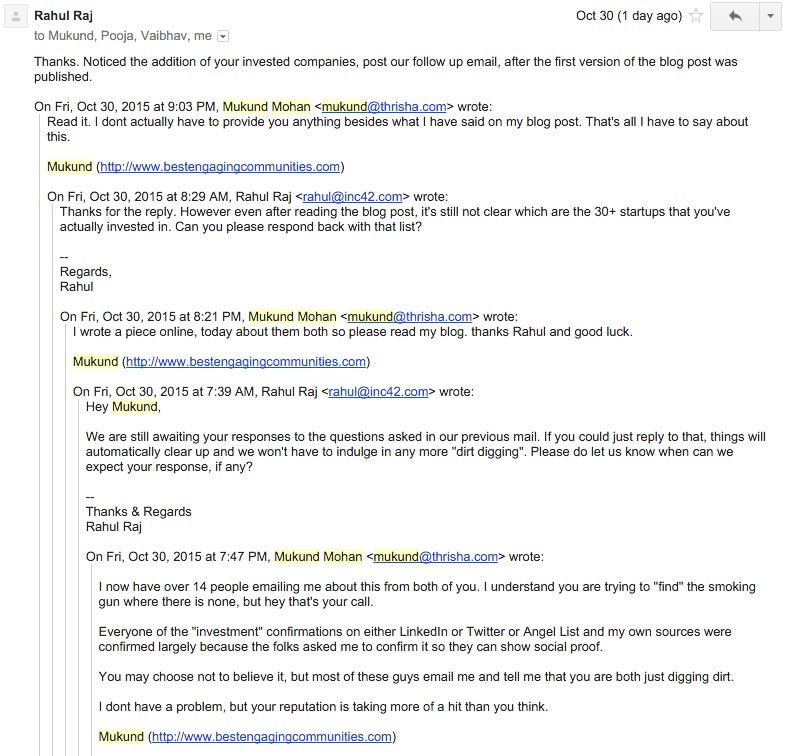The width and height of the screenshot is (787, 756).
Task: Click highlighted Mukund in "Hey Mukund," greeting
Action: pyautogui.click(x=134, y=407)
